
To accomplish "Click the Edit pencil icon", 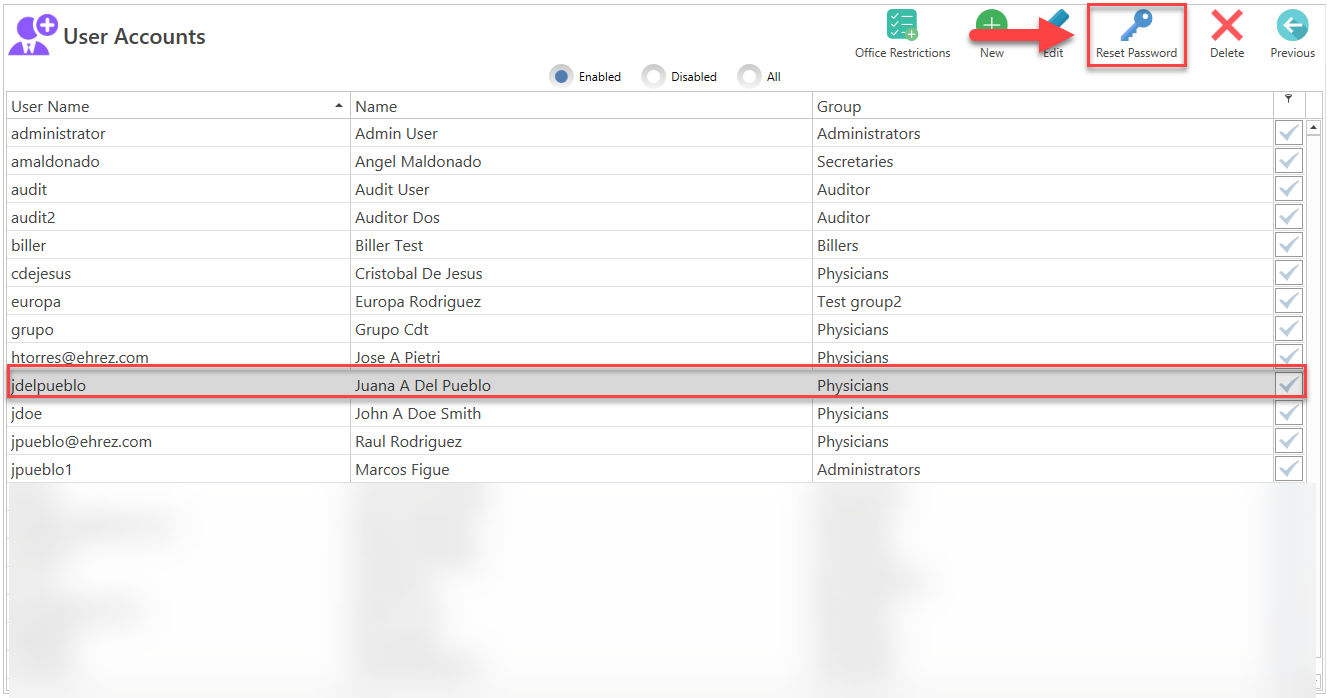I will click(1054, 25).
